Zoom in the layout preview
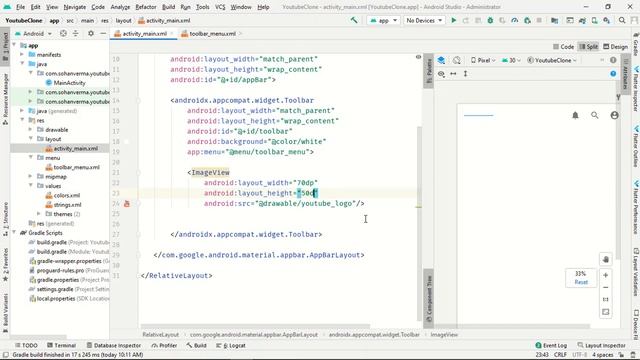This screenshot has width=640, height=360. [x=606, y=275]
